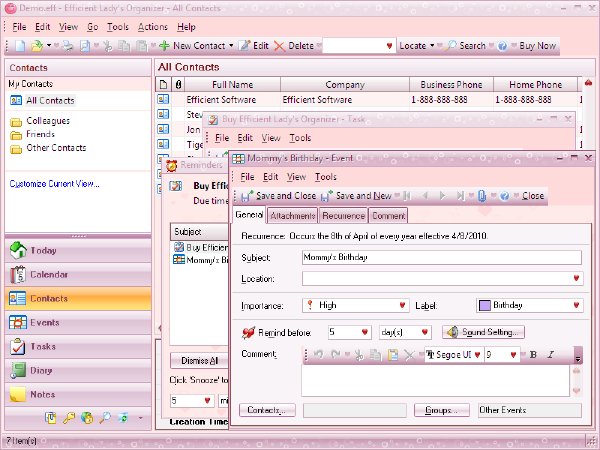600x450 pixels.
Task: Click the Edit pencil icon in main toolbar
Action: click(x=245, y=46)
